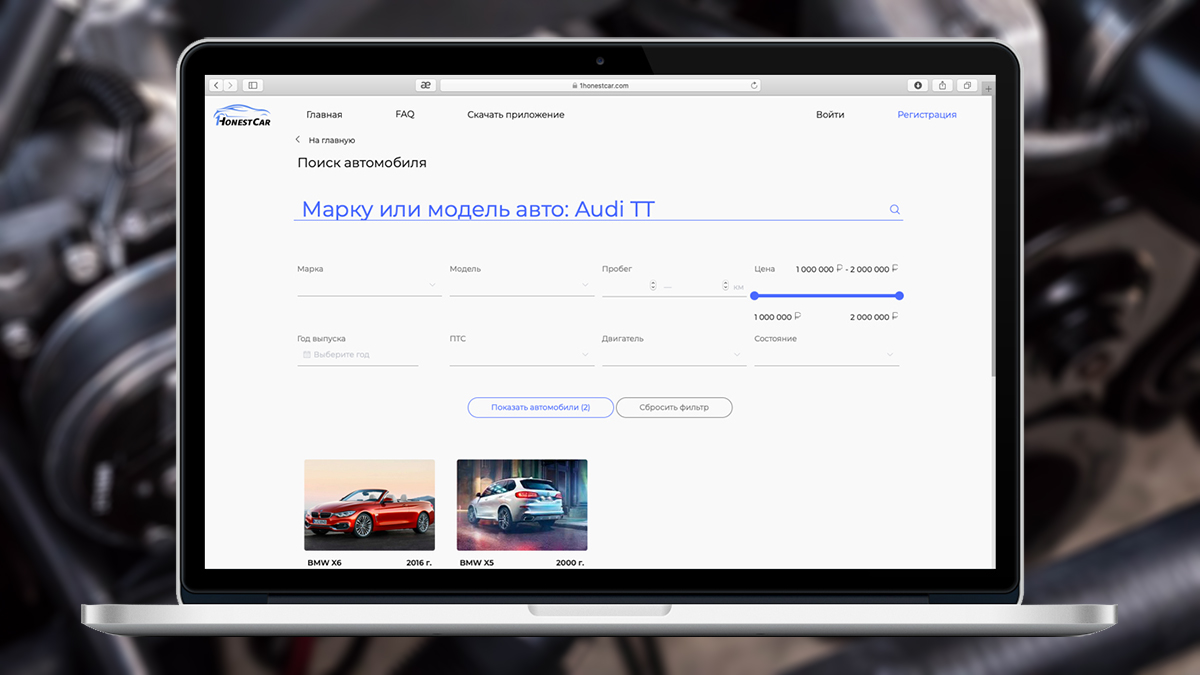Click the '2000 г.' year text

570,563
